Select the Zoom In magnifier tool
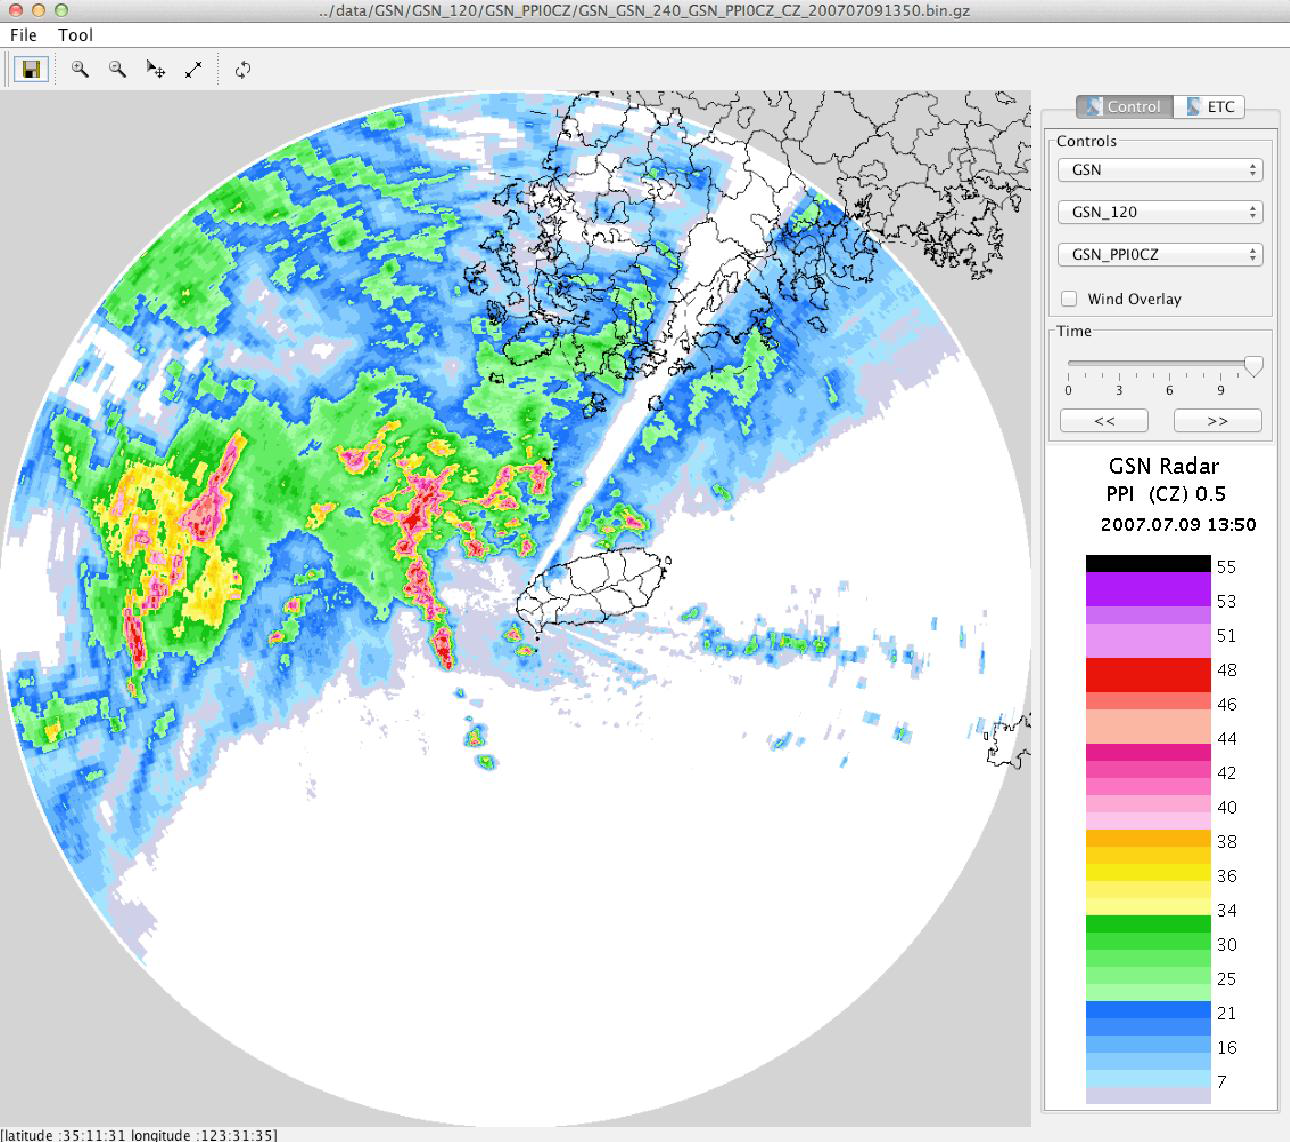Image resolution: width=1290 pixels, height=1142 pixels. (x=80, y=70)
